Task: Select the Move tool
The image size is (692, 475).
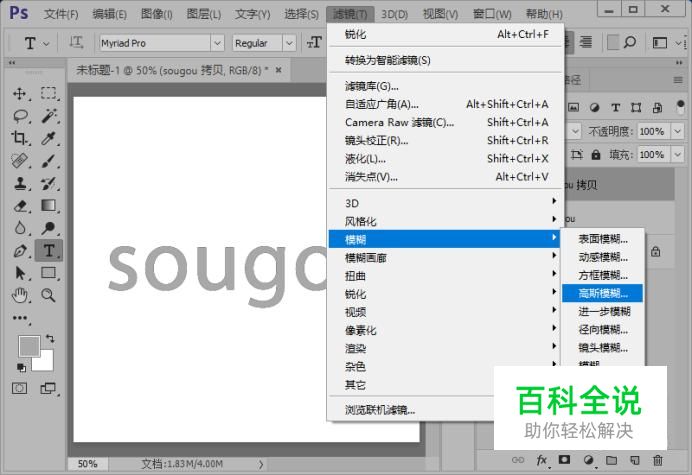Action: point(19,94)
